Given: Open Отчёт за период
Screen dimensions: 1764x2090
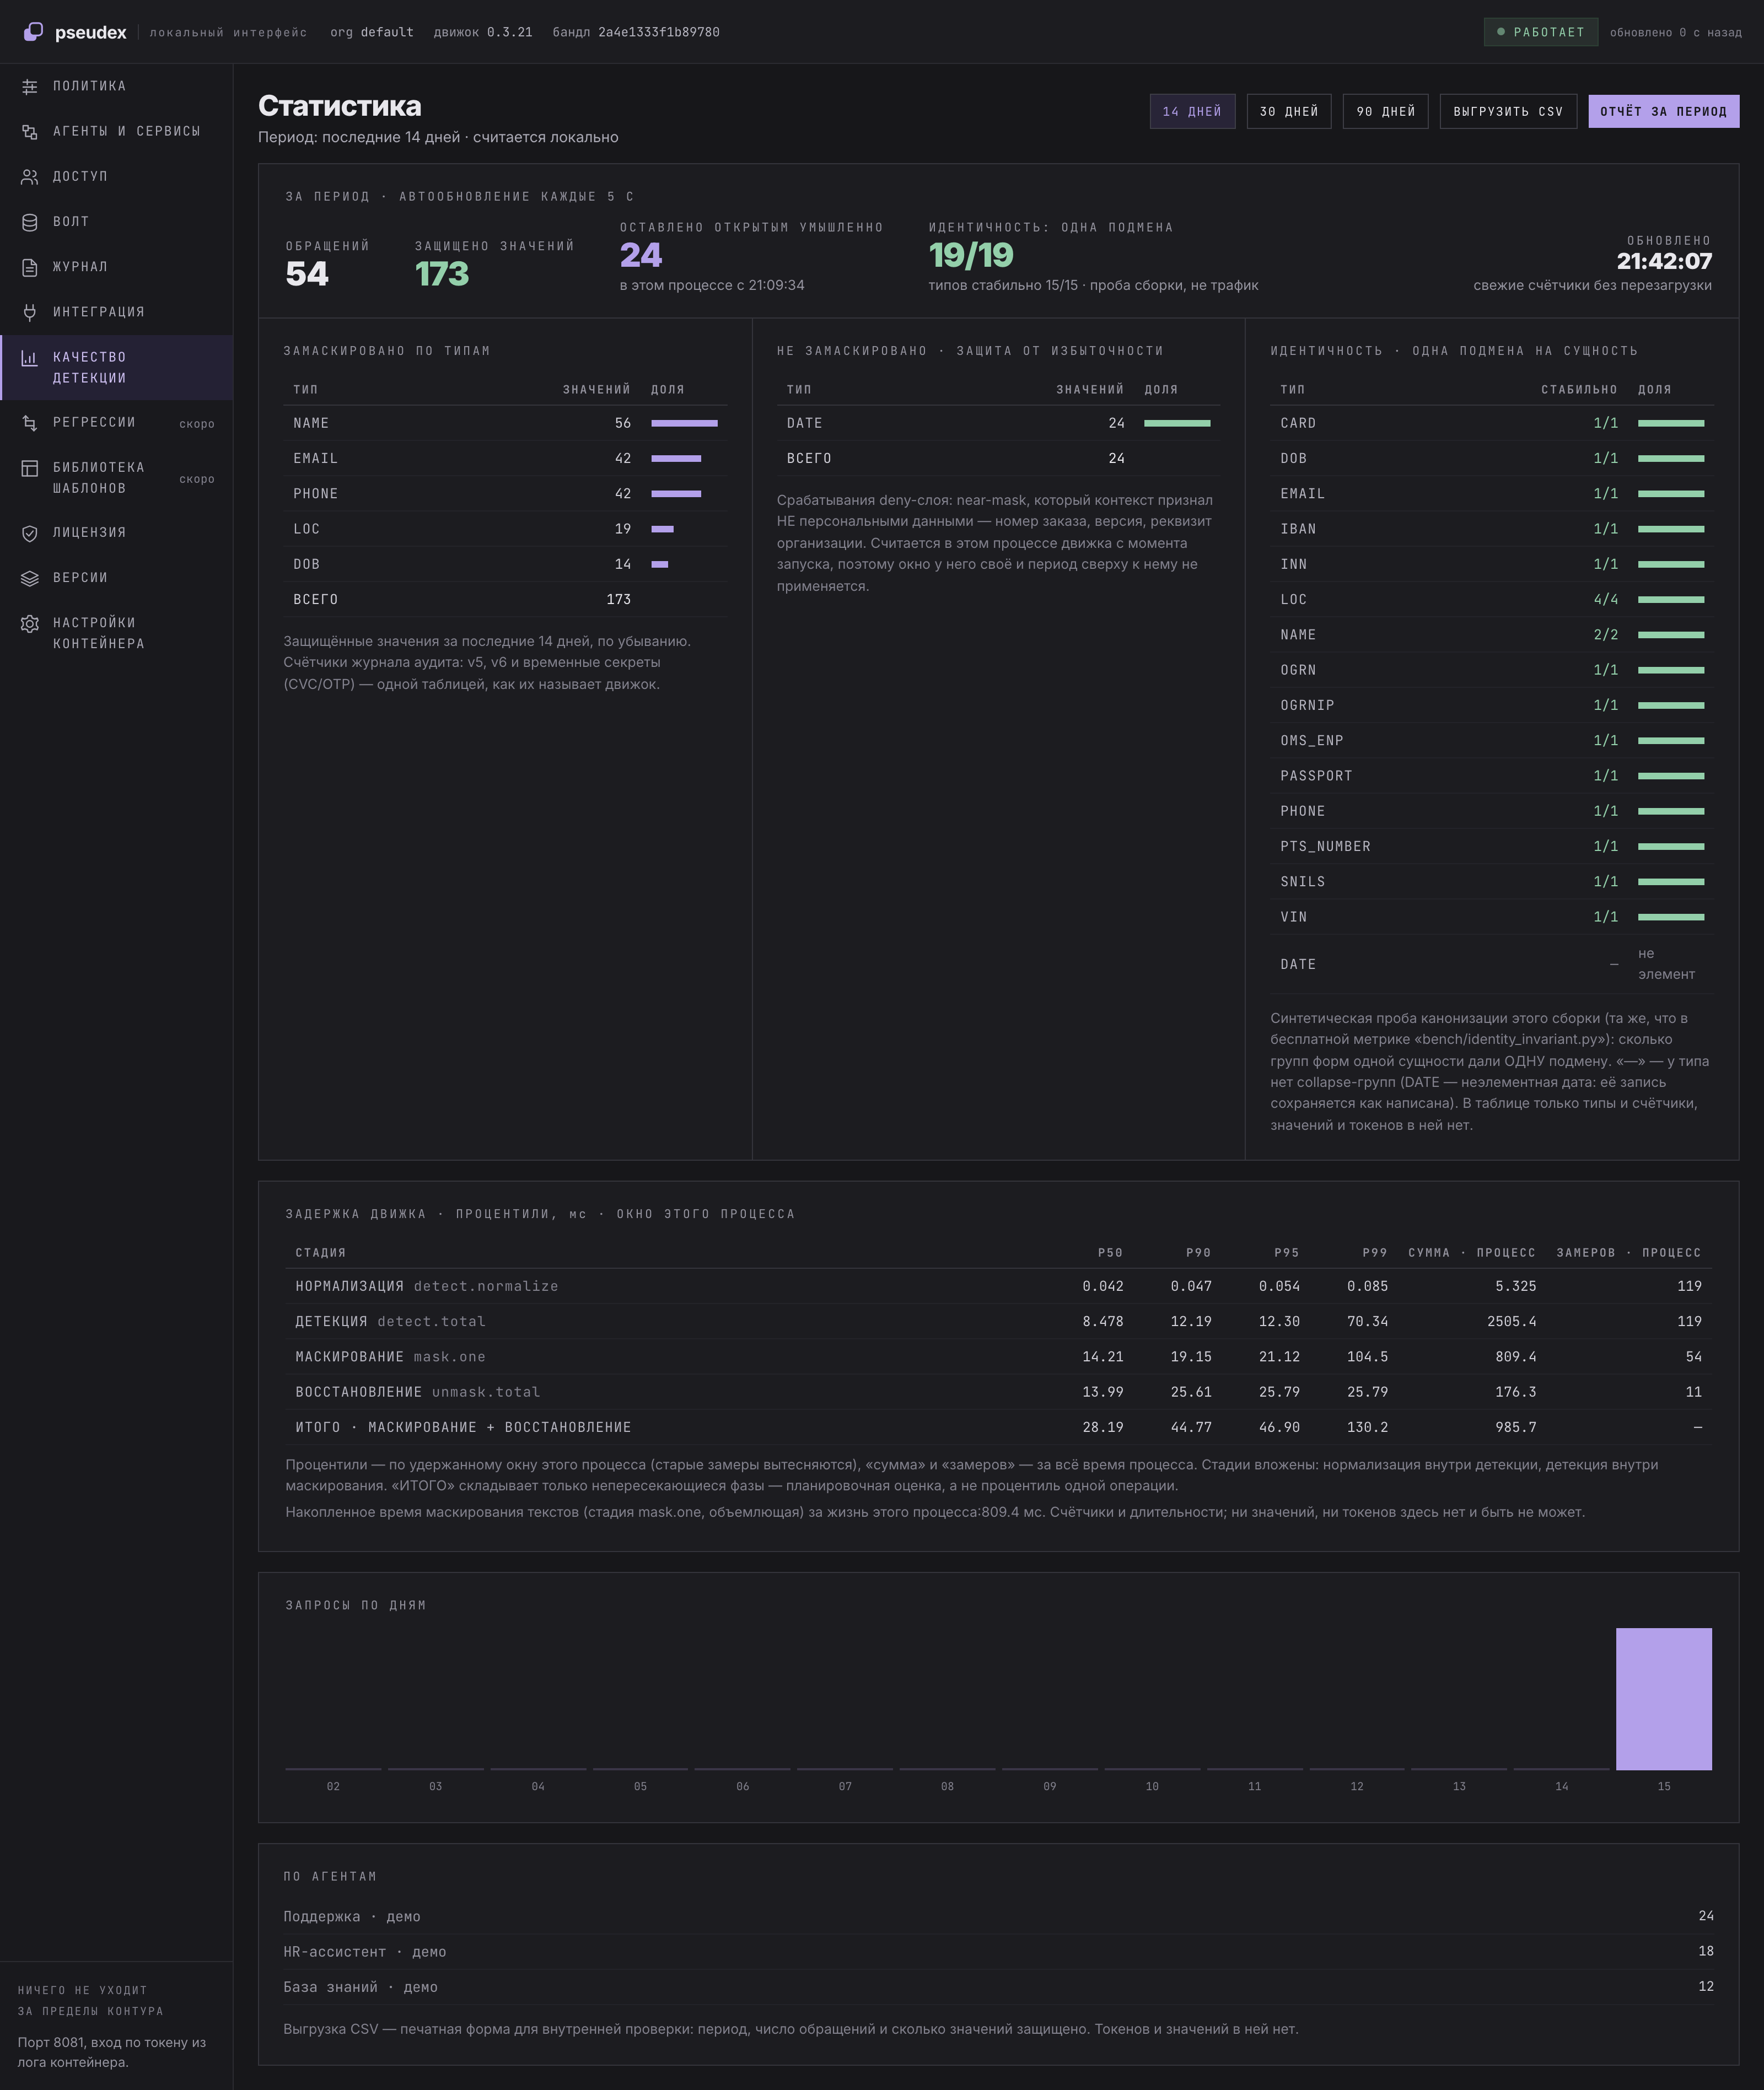Looking at the screenshot, I should coord(1664,111).
